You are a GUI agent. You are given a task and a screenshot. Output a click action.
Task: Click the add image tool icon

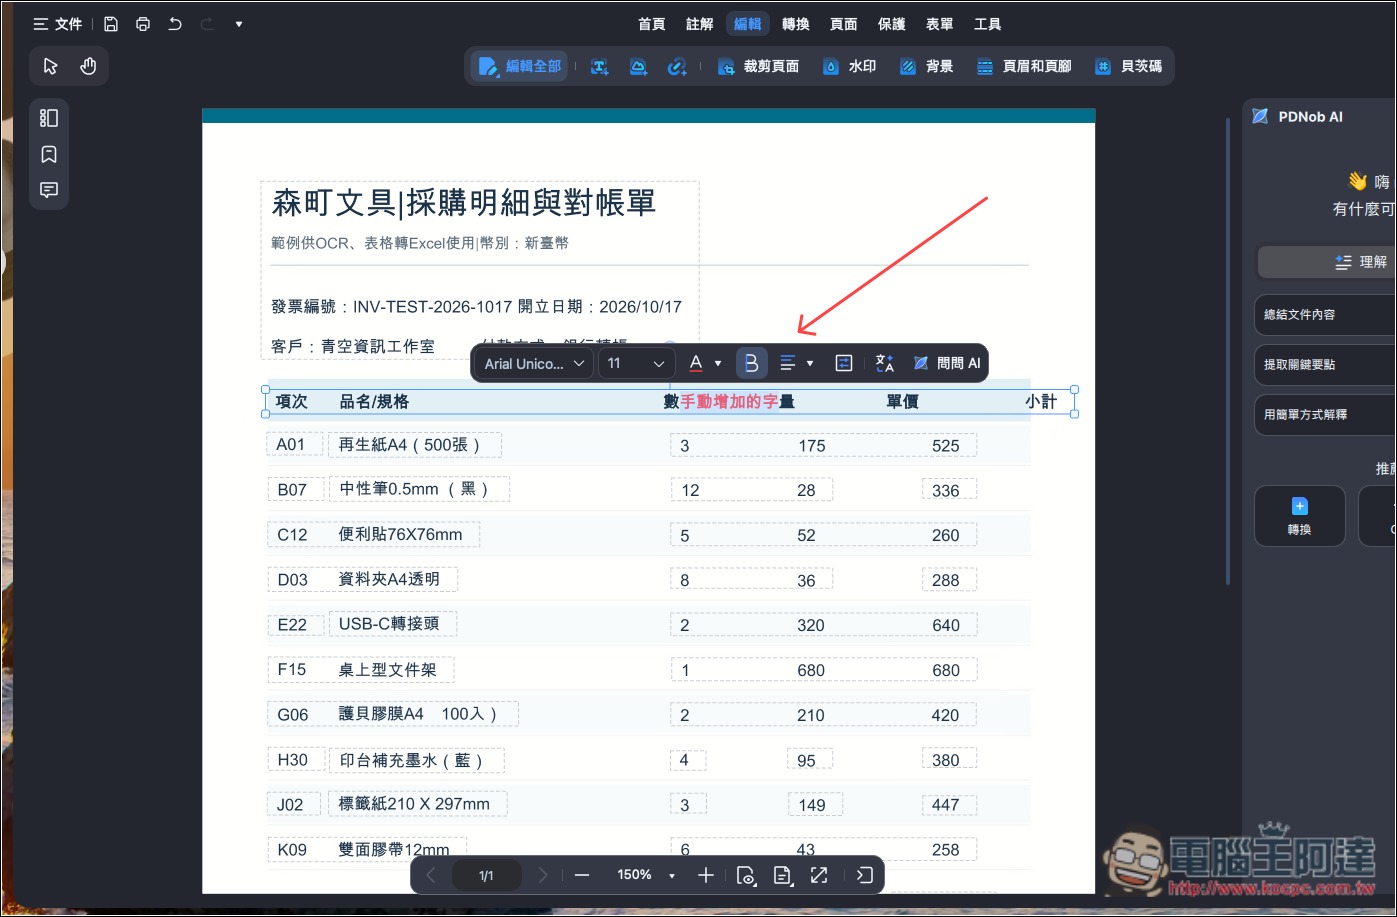pyautogui.click(x=638, y=67)
